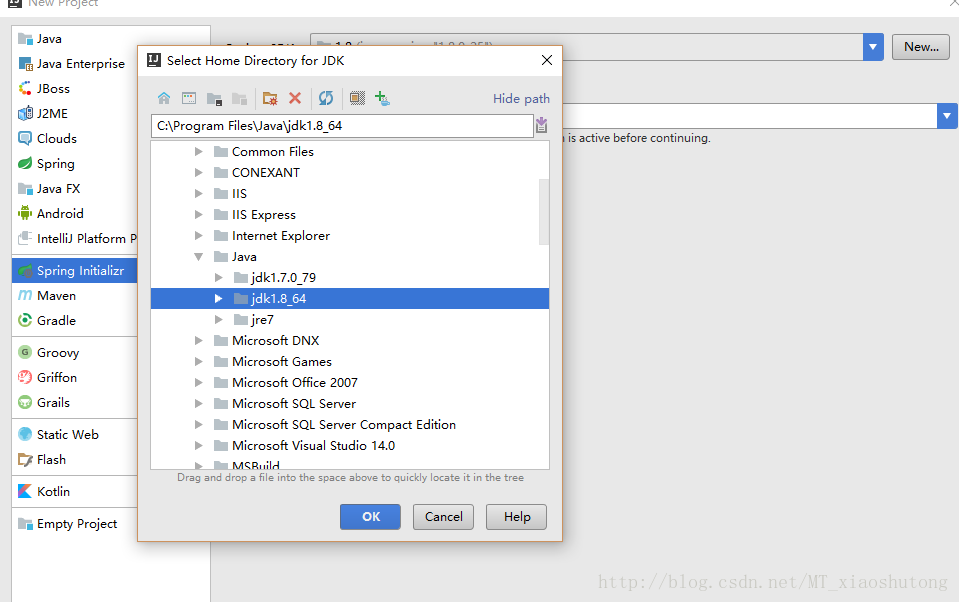Click the New... SDK button
Screen dimensions: 959x602
click(x=920, y=47)
